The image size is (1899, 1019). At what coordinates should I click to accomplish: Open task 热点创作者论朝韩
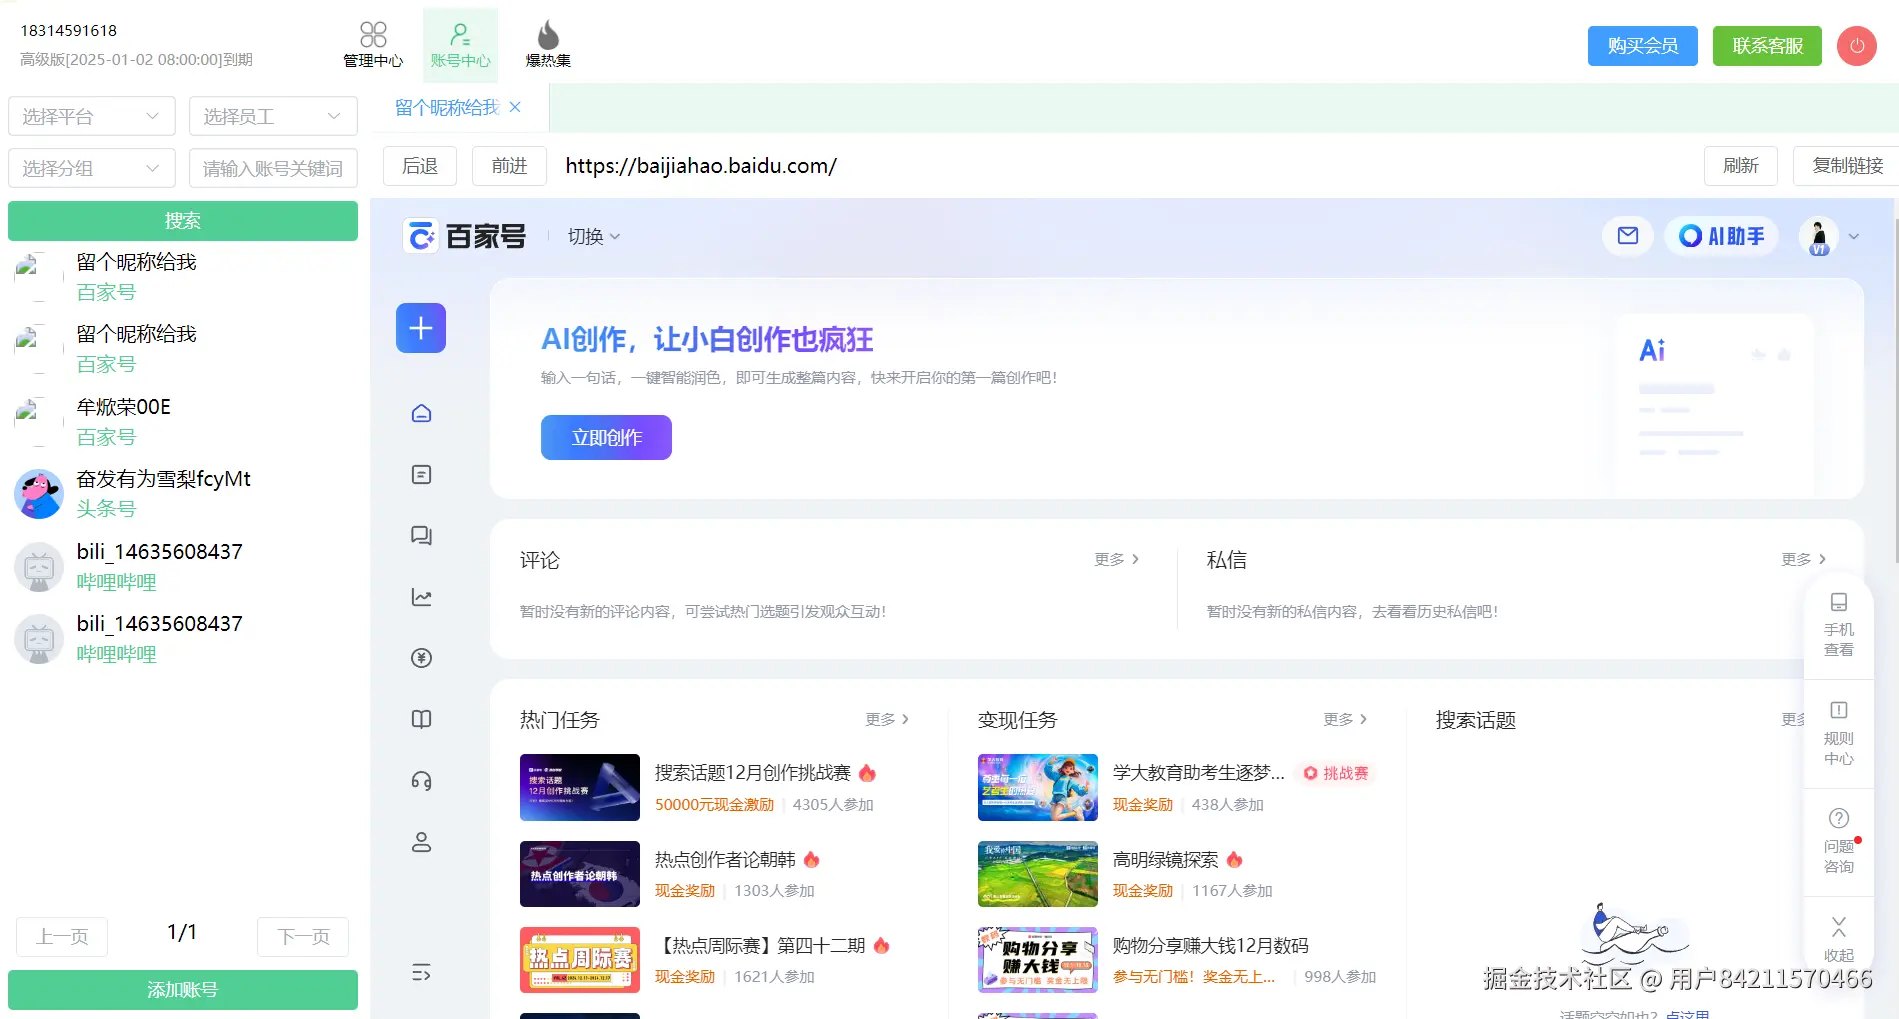pos(725,860)
